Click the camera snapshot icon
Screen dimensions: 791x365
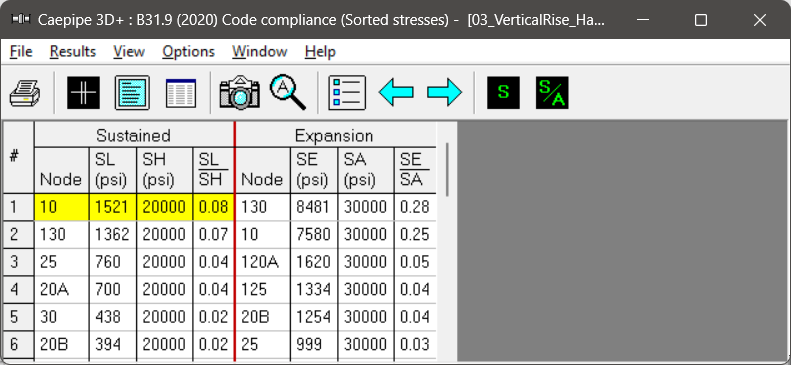(x=240, y=93)
